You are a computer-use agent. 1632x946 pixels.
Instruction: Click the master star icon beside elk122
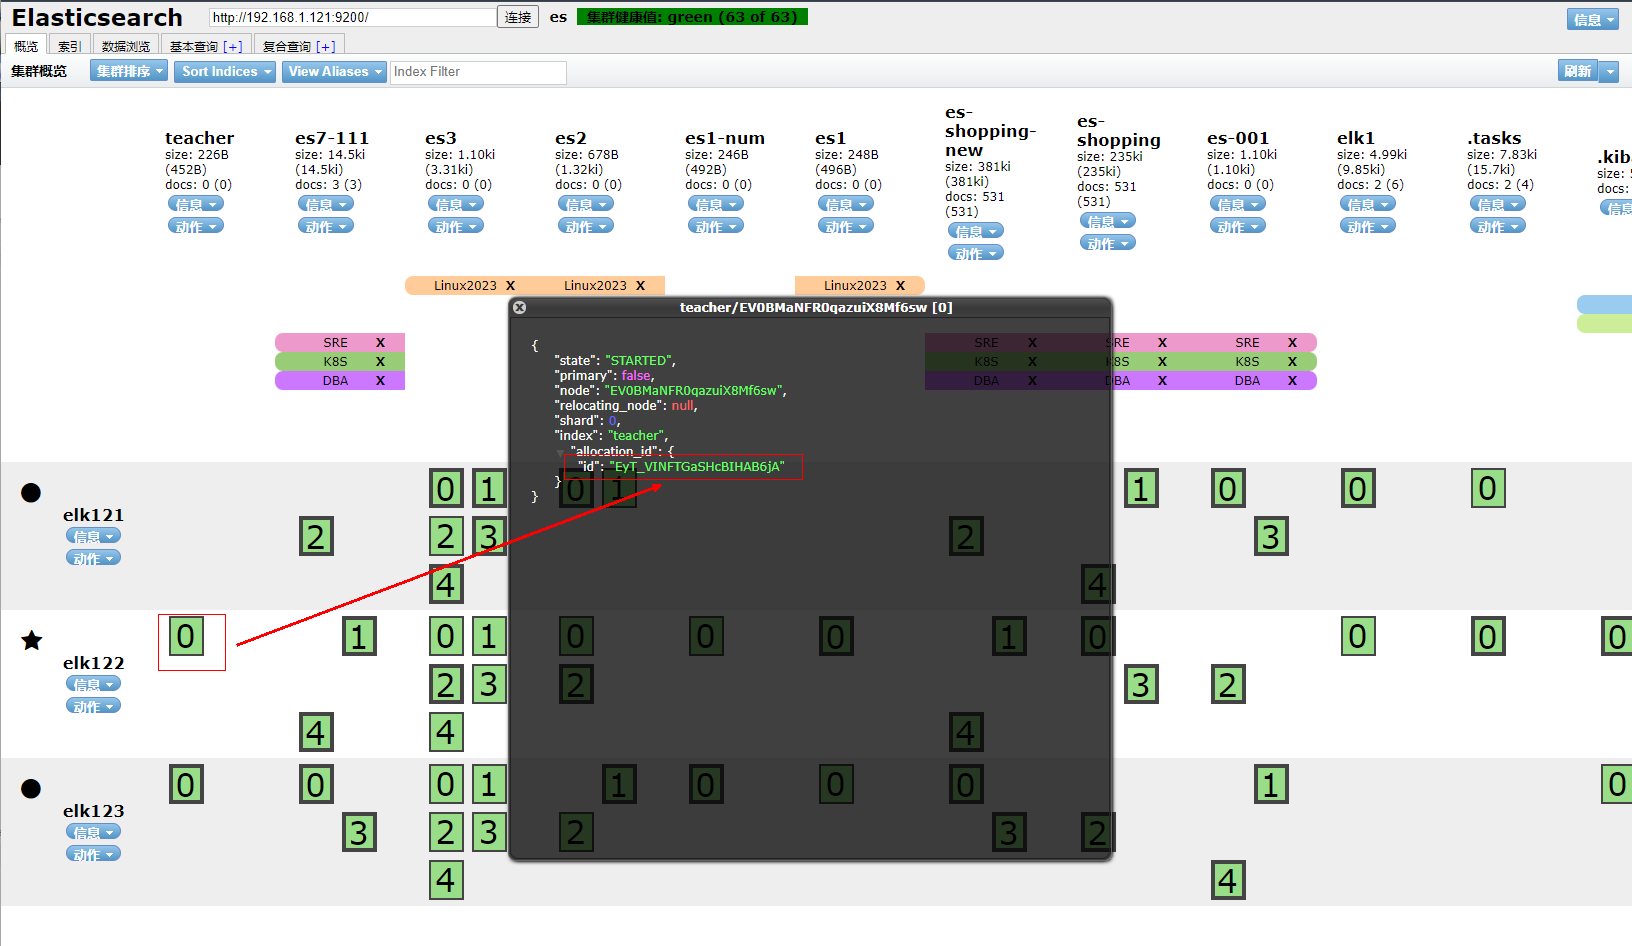coord(32,640)
